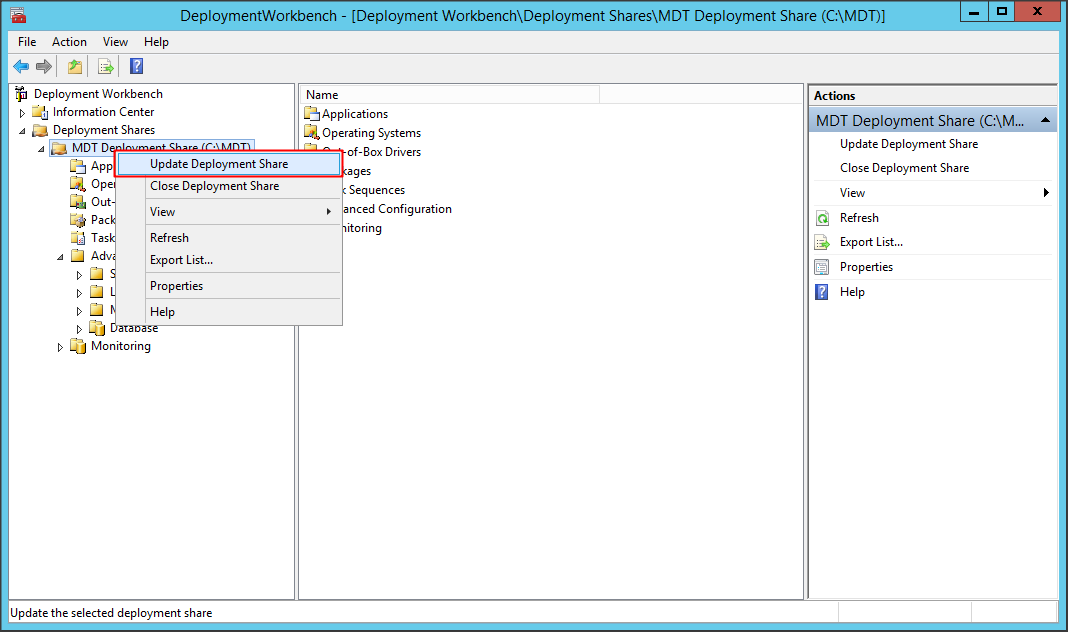Select Close Deployment Share in context menu

(x=214, y=186)
